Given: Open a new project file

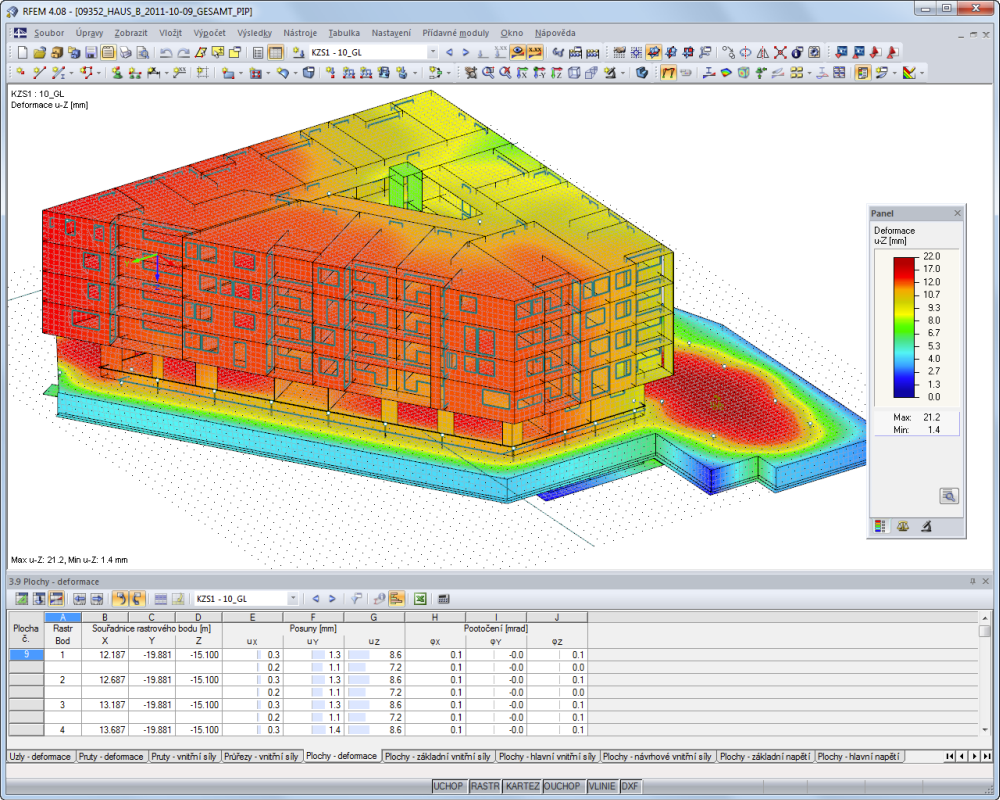Looking at the screenshot, I should 23,53.
